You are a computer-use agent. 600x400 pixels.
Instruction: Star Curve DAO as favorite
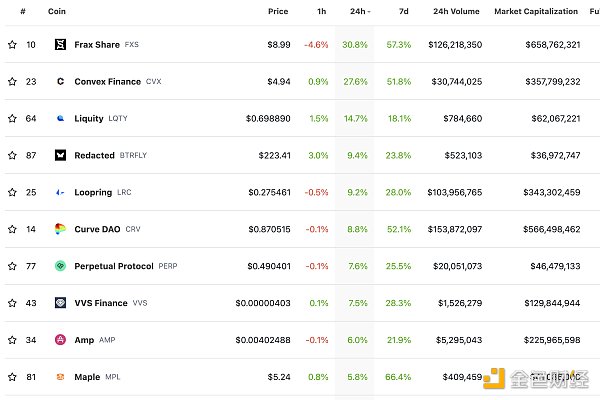click(12, 229)
